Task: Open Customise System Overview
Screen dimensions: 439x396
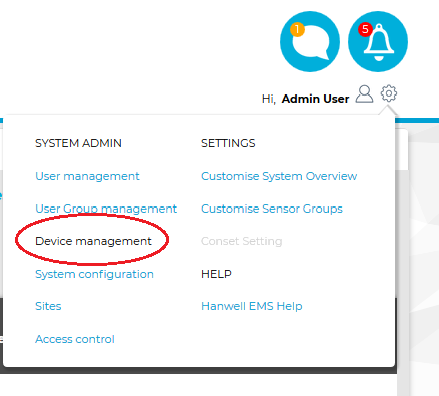Action: (279, 176)
